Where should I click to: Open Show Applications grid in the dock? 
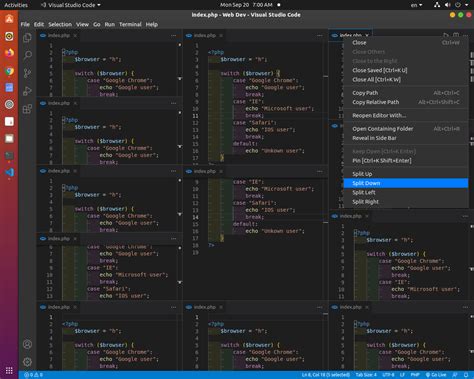point(9,370)
